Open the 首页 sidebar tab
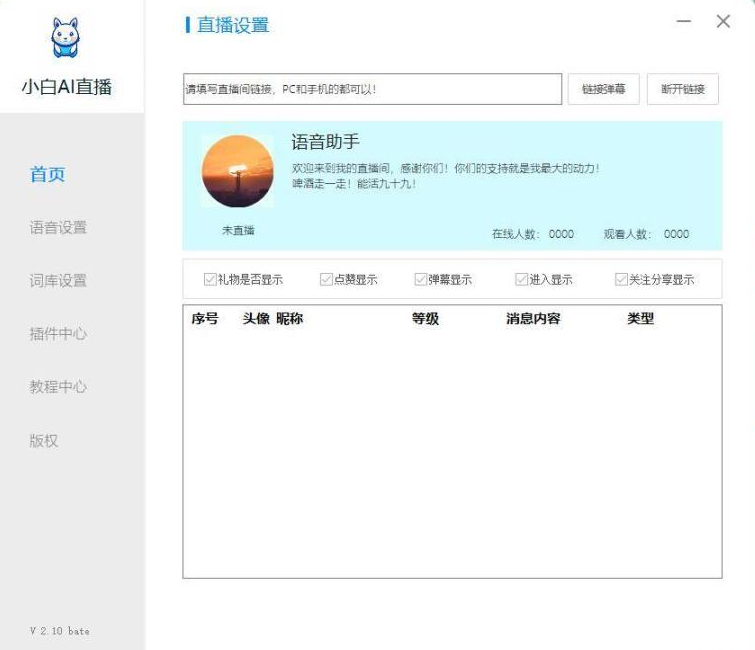 (x=48, y=174)
